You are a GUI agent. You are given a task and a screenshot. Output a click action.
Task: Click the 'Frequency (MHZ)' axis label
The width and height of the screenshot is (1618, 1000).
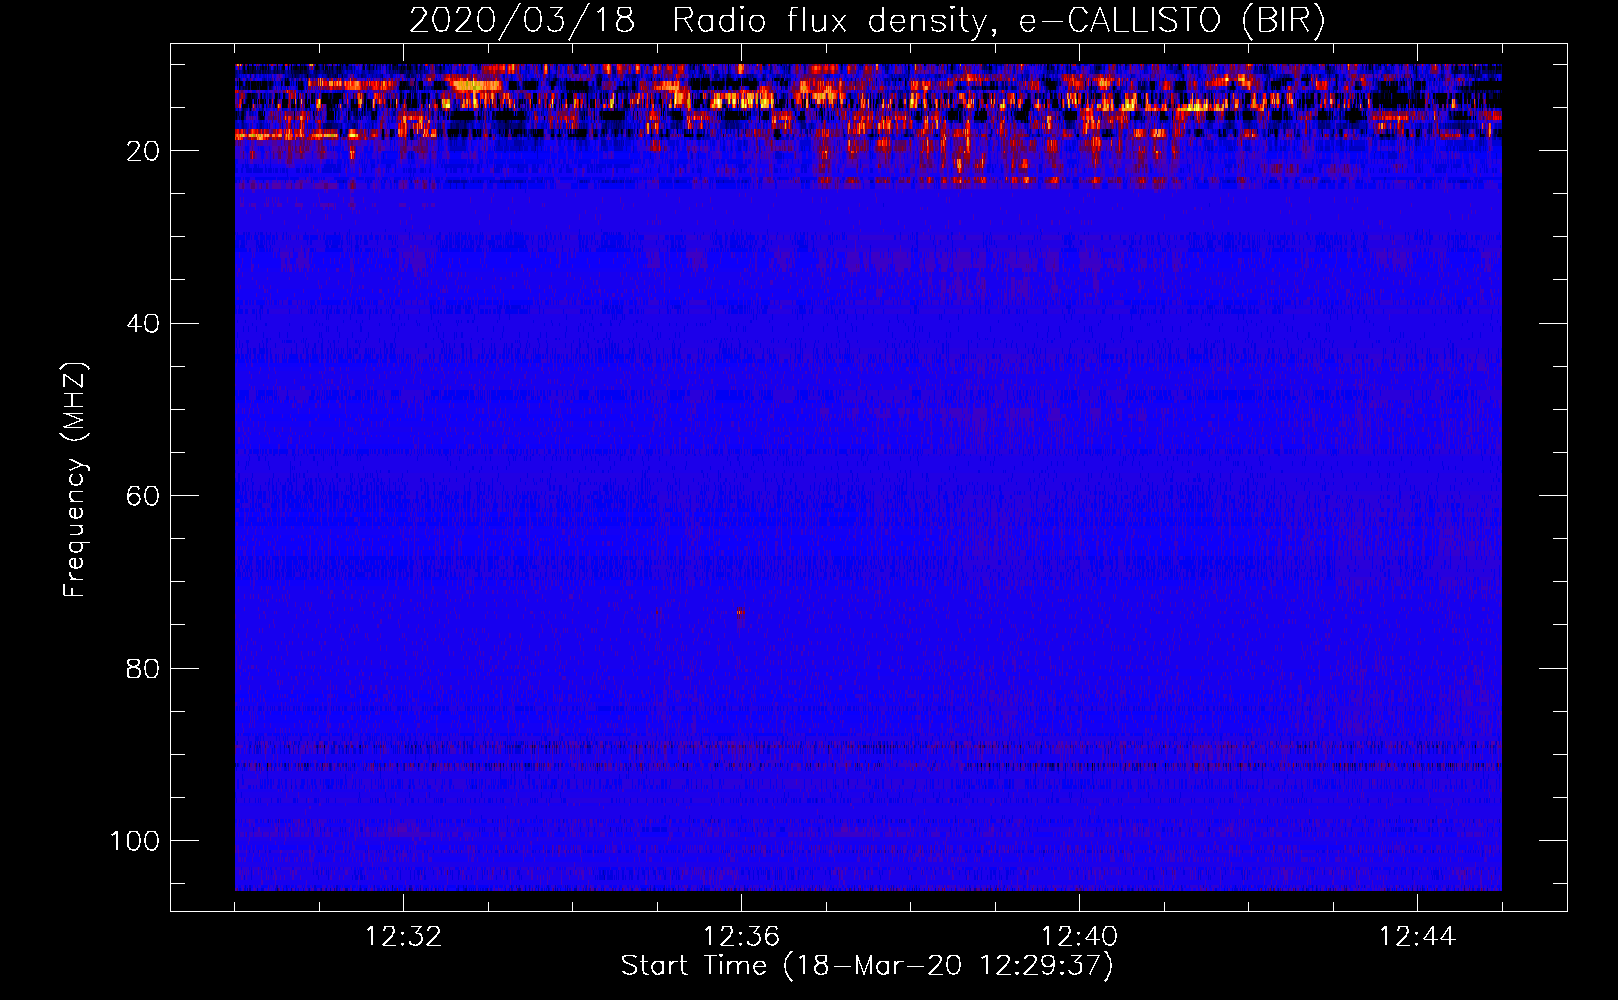click(x=75, y=479)
